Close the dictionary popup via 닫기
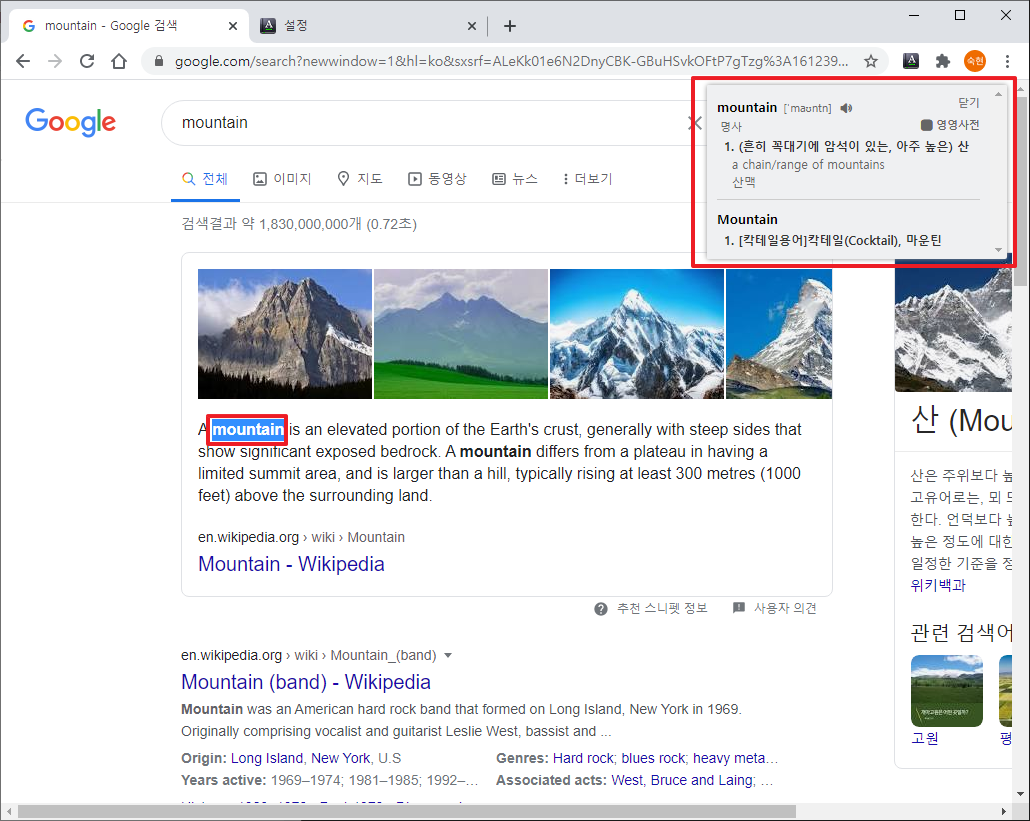1030x821 pixels. point(968,102)
